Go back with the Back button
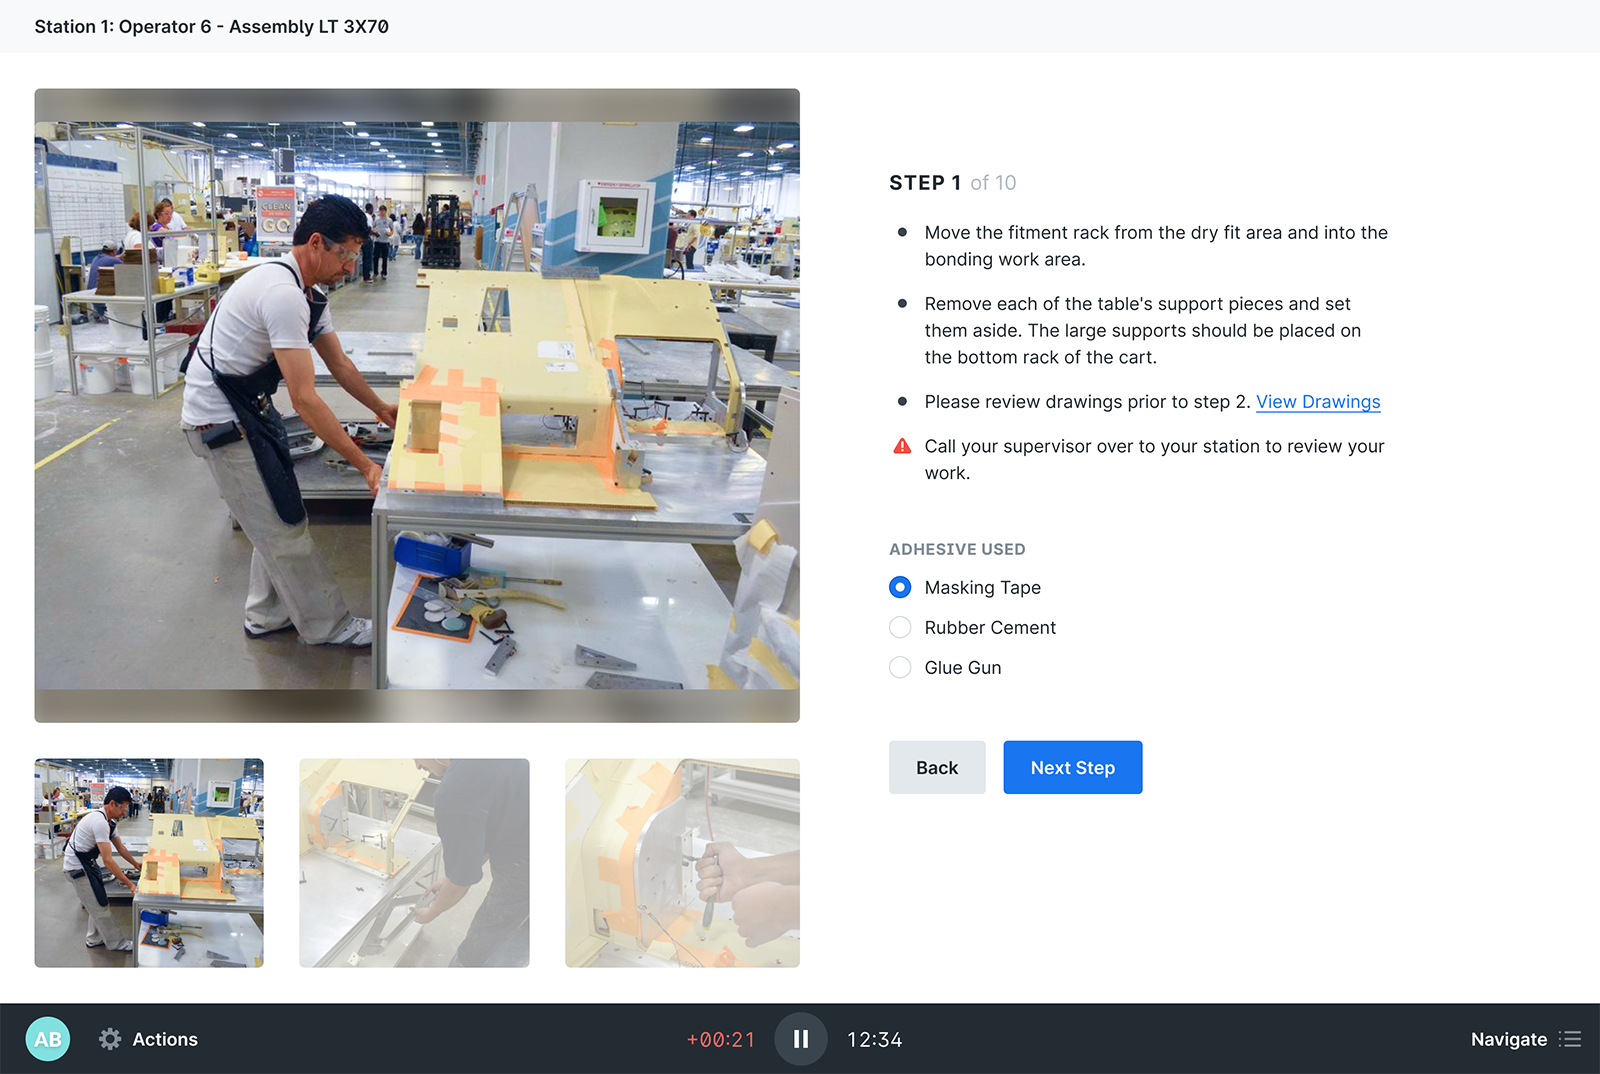The image size is (1600, 1074). (x=936, y=767)
